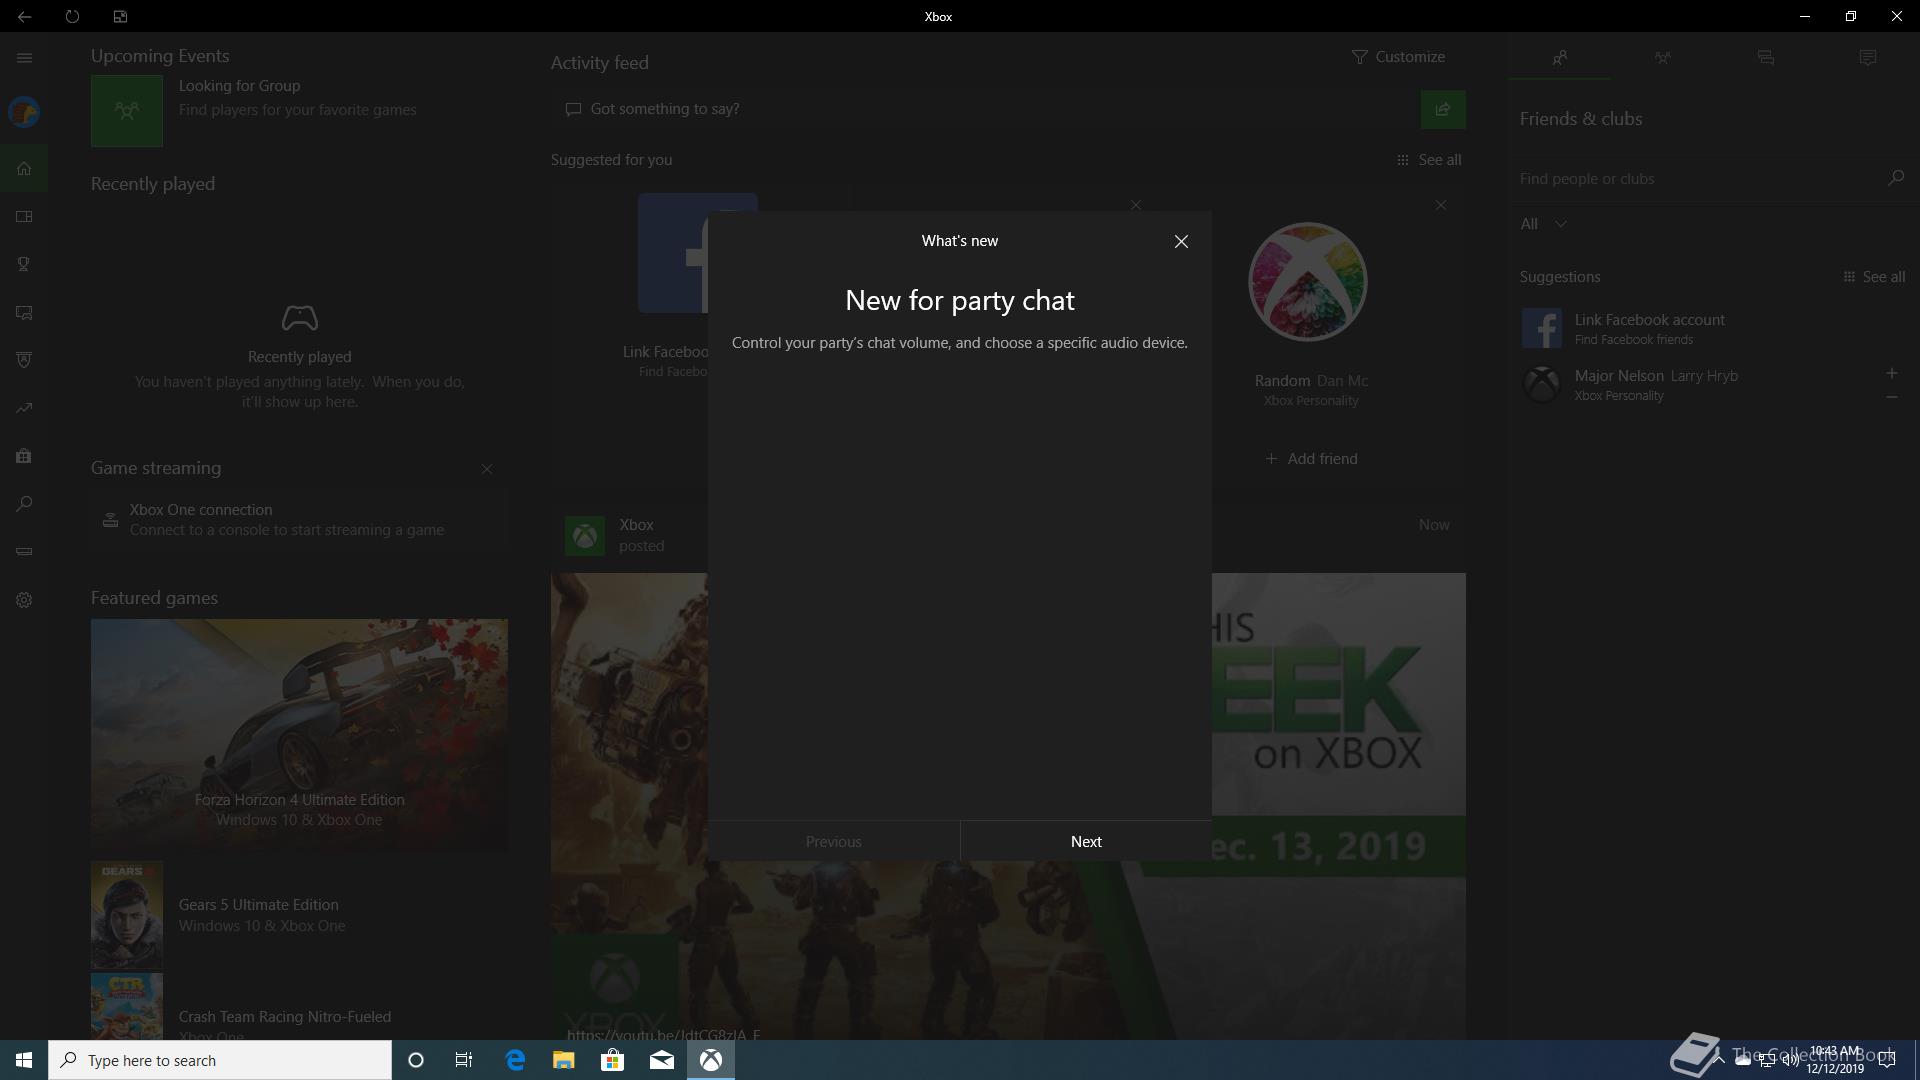1920x1080 pixels.
Task: Open Xbox poster avatar in feed
Action: click(x=585, y=536)
